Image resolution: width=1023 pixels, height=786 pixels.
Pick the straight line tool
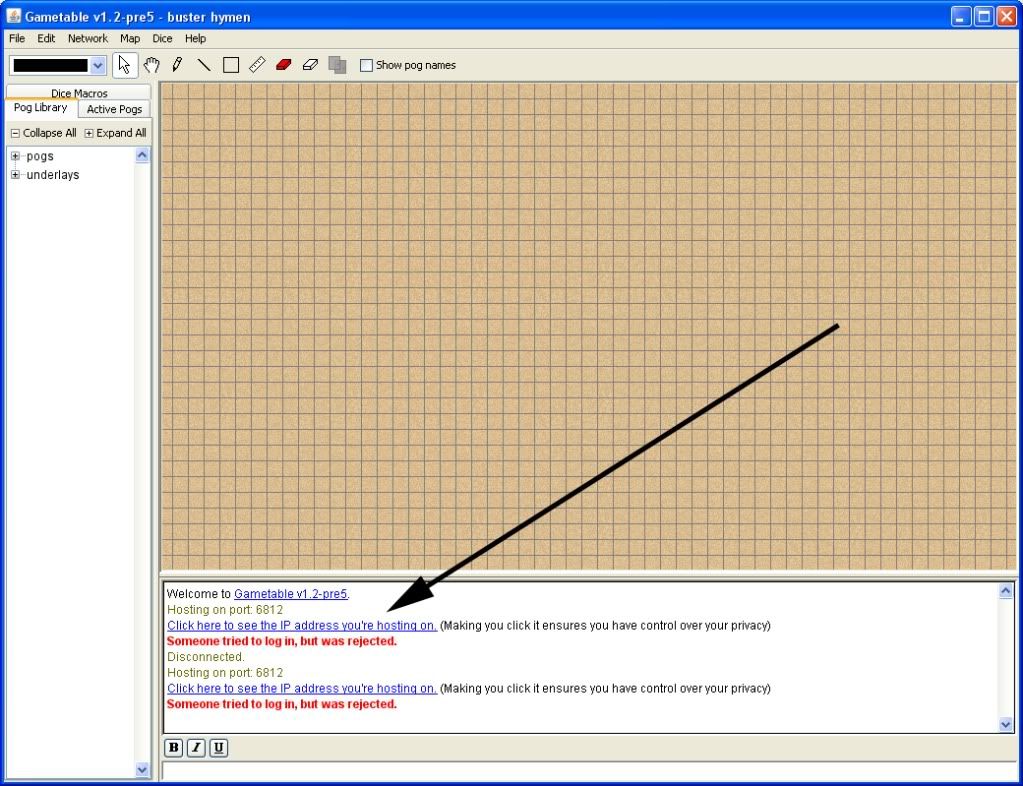point(204,65)
